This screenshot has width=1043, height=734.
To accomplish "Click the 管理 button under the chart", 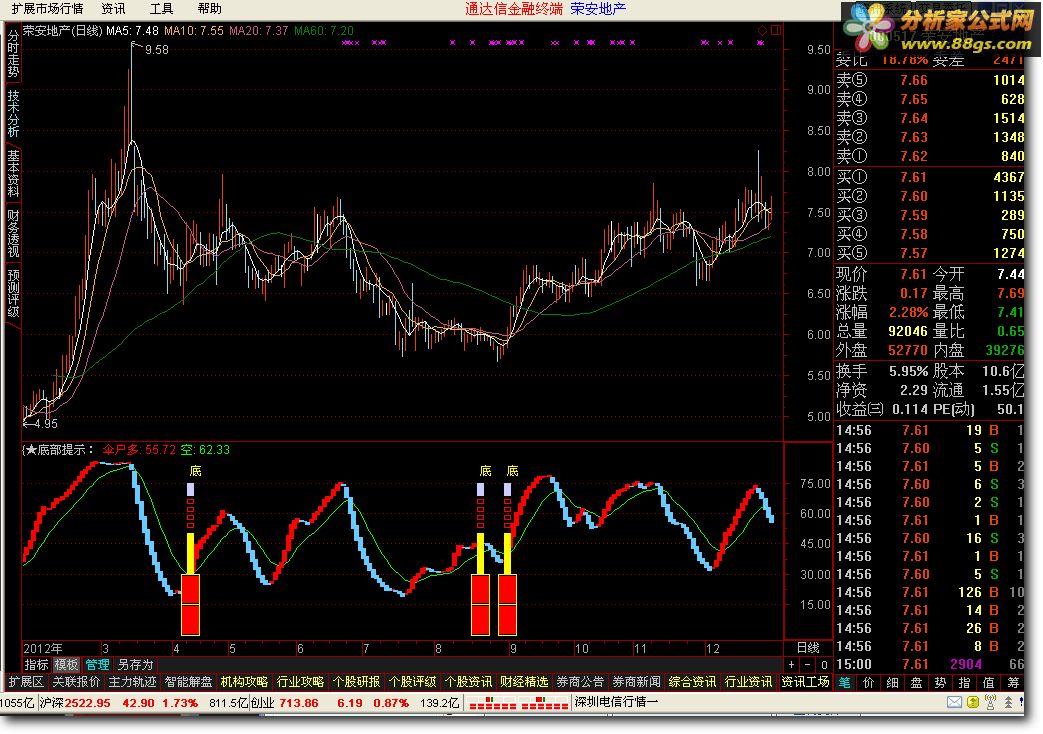I will [97, 664].
